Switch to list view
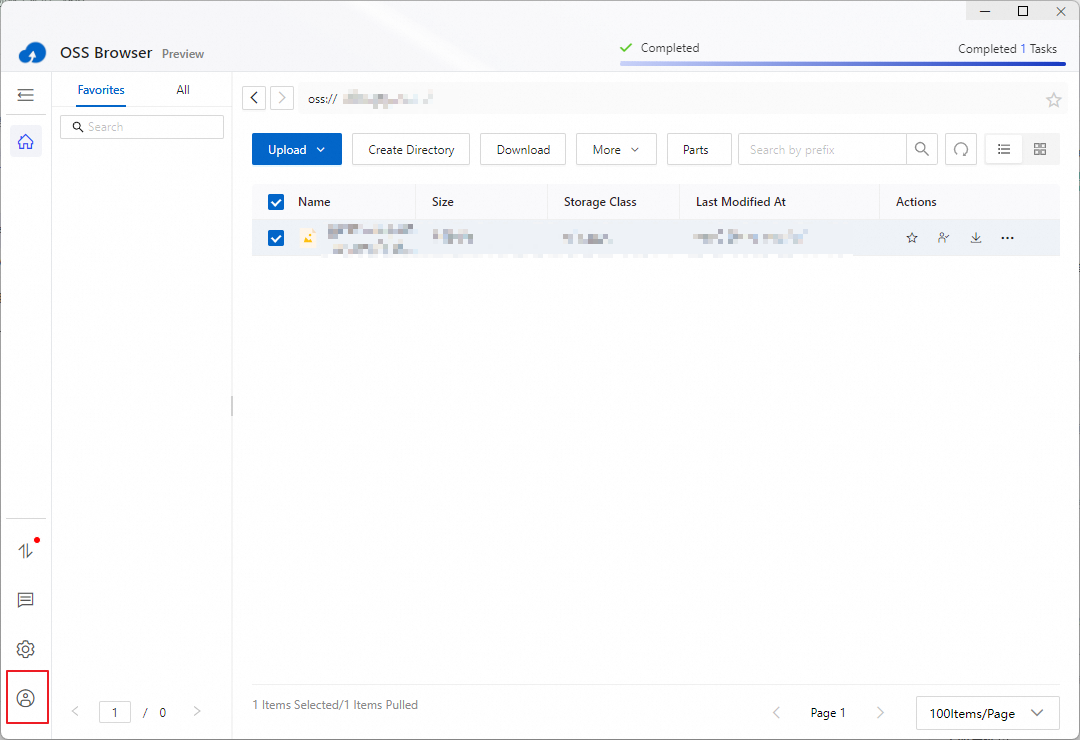The image size is (1080, 740). coord(1004,149)
